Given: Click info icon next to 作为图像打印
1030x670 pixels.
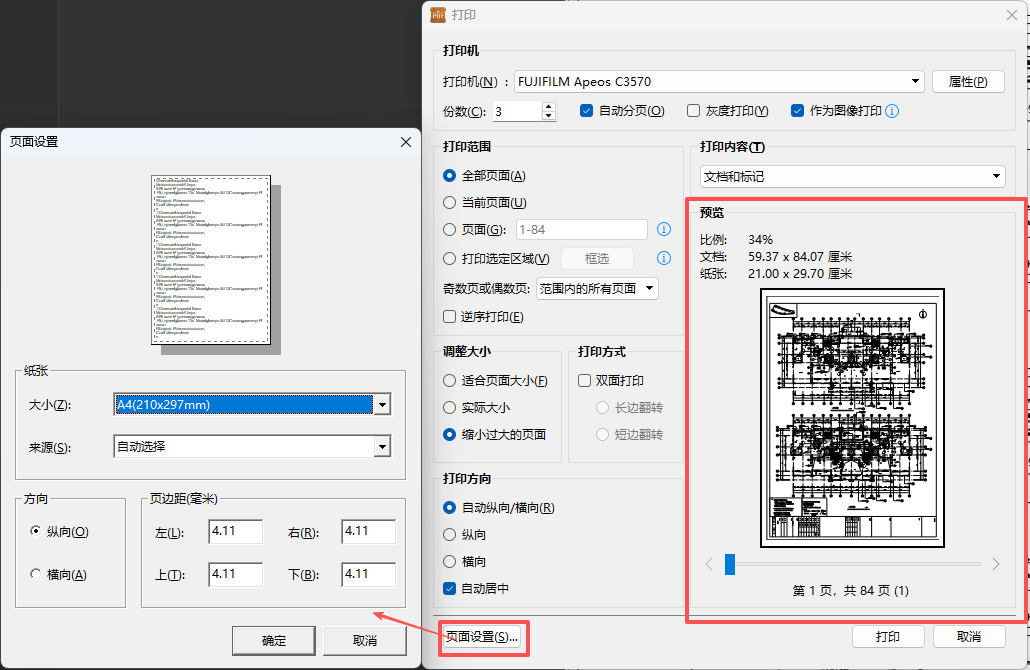Looking at the screenshot, I should click(892, 111).
